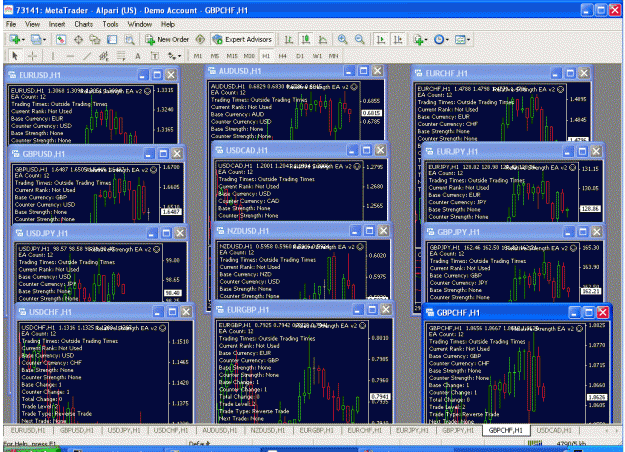Expand the New Chart dropdown arrow
Image resolution: width=625 pixels, height=452 pixels.
[23, 40]
